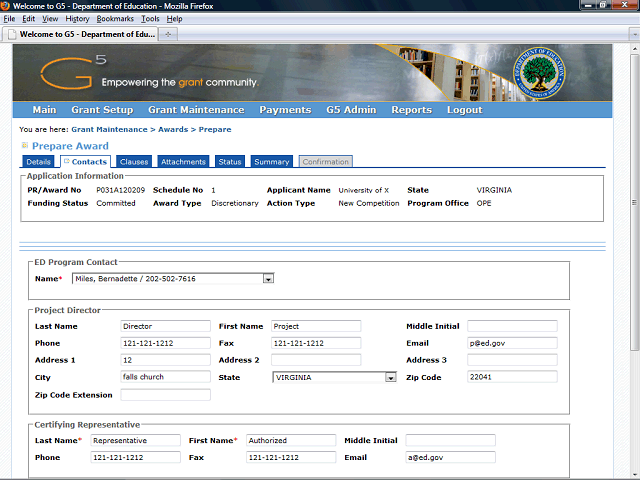The height and width of the screenshot is (480, 640).
Task: Open the Bookmarks menu
Action: [115, 19]
